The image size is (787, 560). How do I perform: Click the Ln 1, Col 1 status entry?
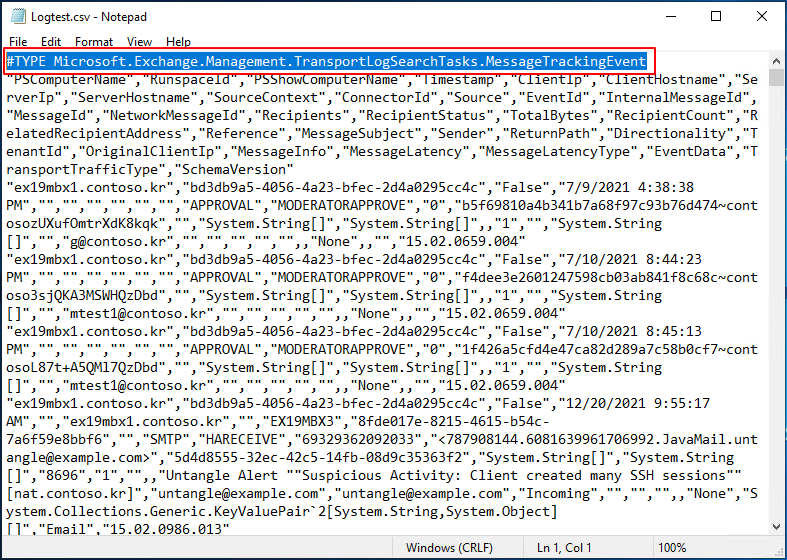(564, 547)
